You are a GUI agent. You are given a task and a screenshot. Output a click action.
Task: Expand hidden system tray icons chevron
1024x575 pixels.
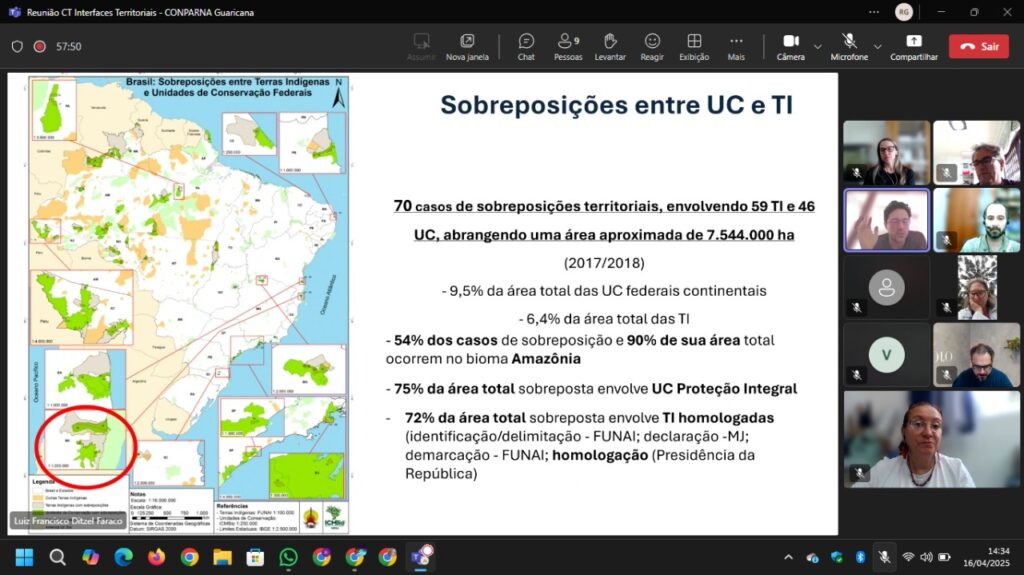tap(788, 557)
